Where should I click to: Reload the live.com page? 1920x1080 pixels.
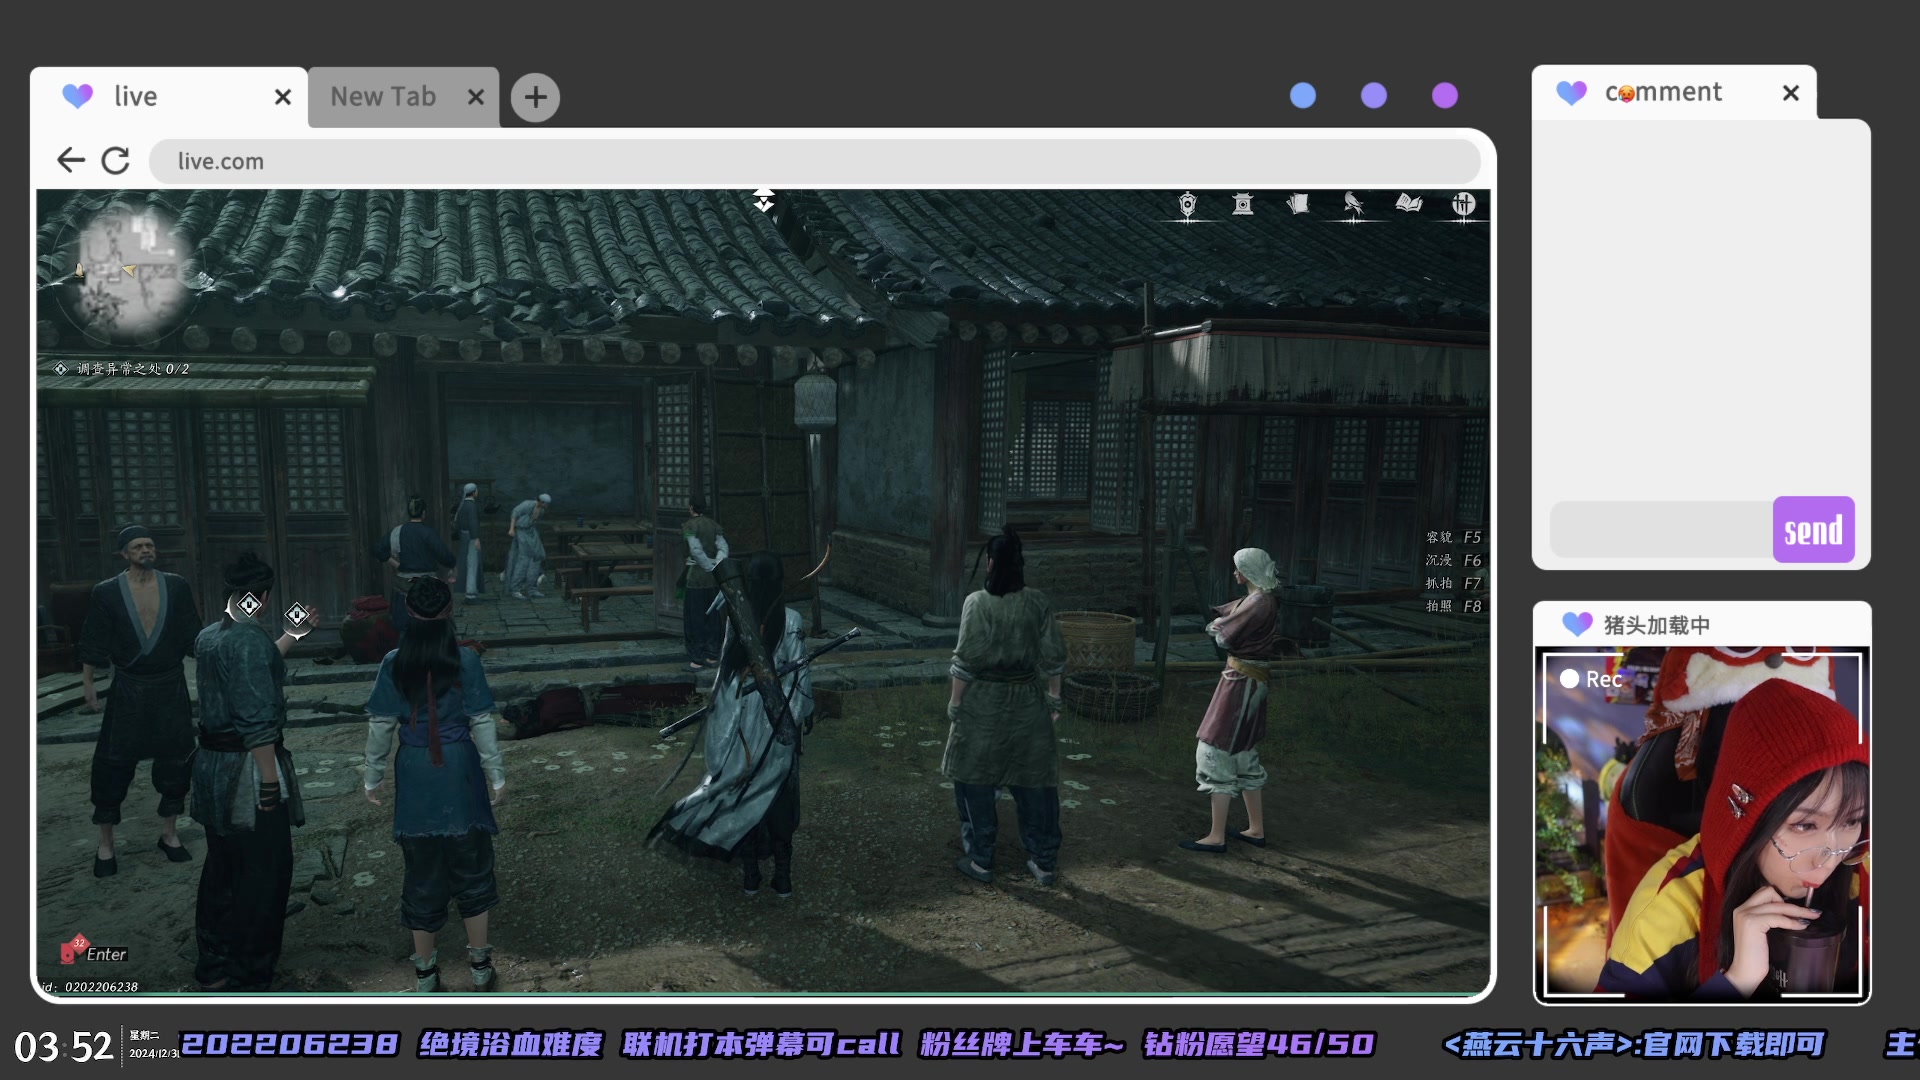tap(116, 160)
